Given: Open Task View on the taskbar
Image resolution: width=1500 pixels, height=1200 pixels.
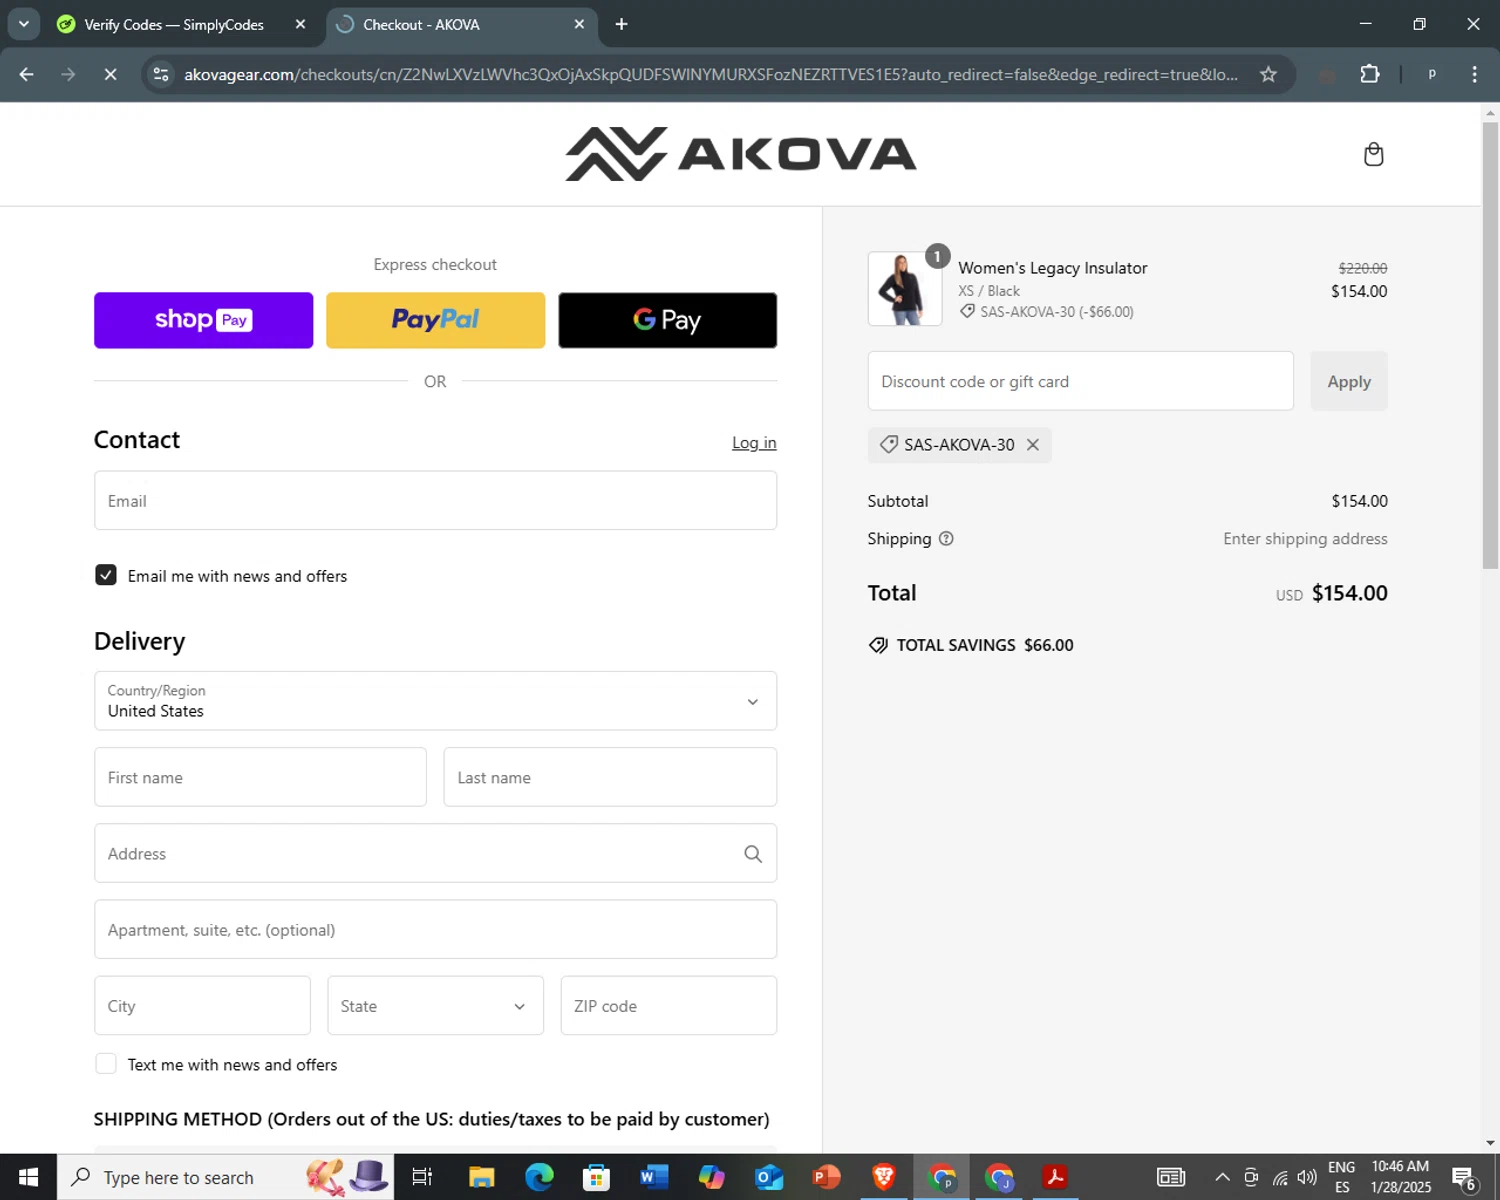Looking at the screenshot, I should (422, 1177).
